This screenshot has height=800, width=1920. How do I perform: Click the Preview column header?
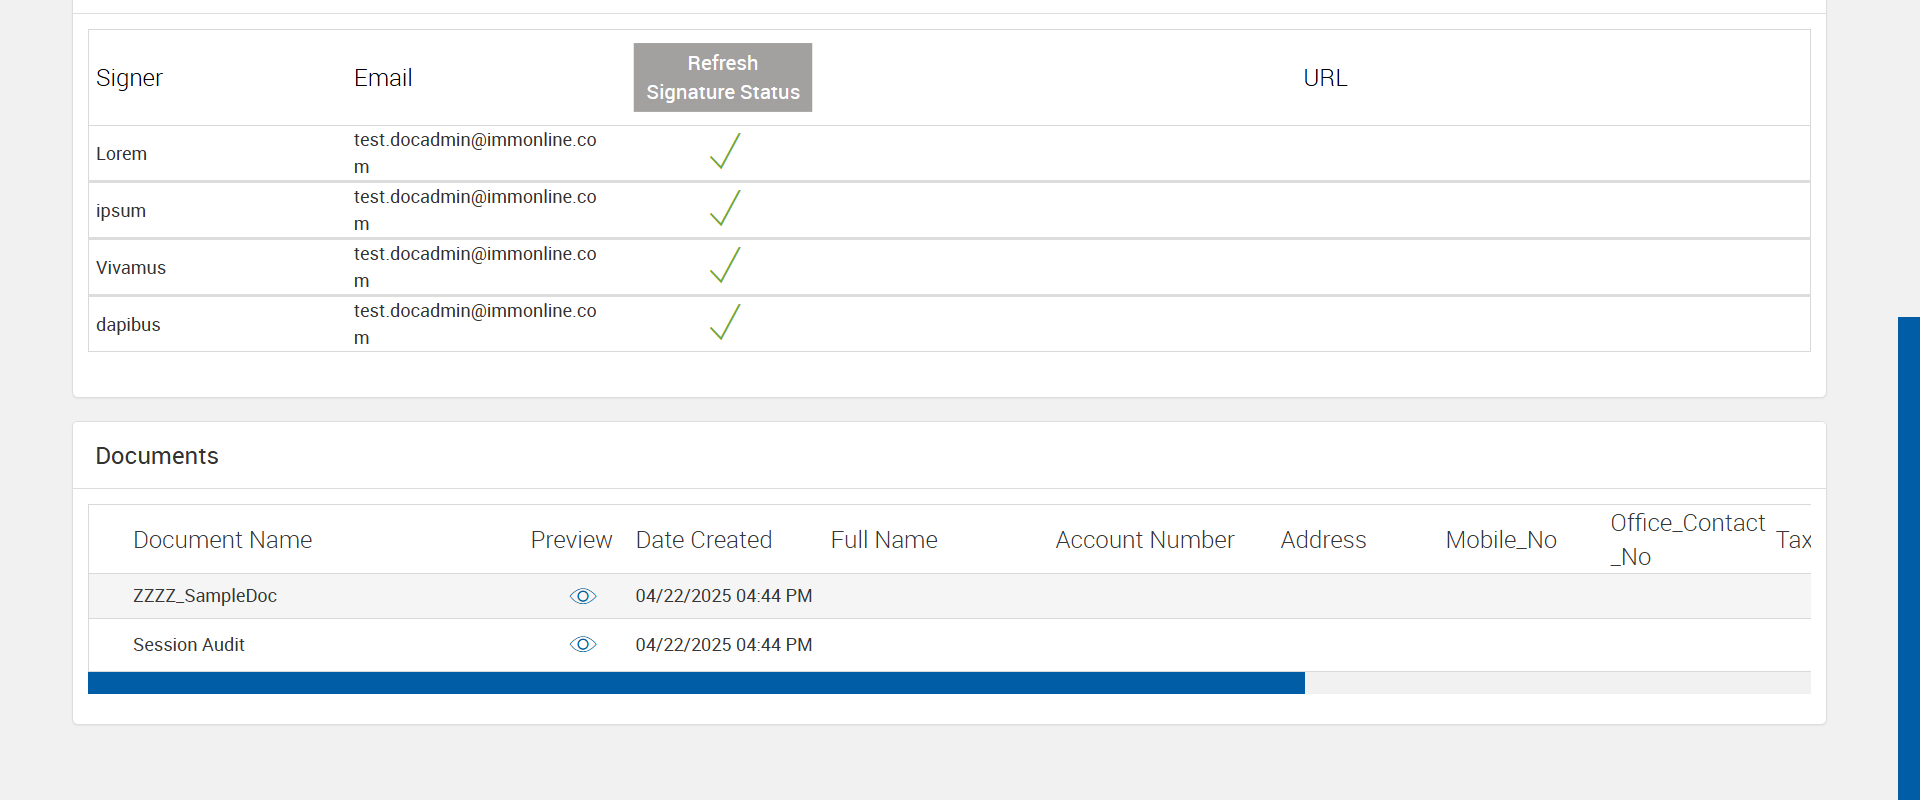571,540
